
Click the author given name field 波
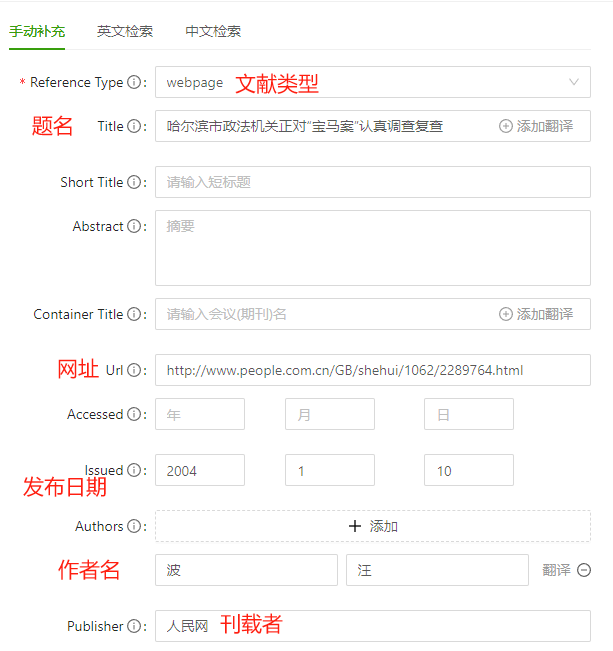(x=246, y=570)
